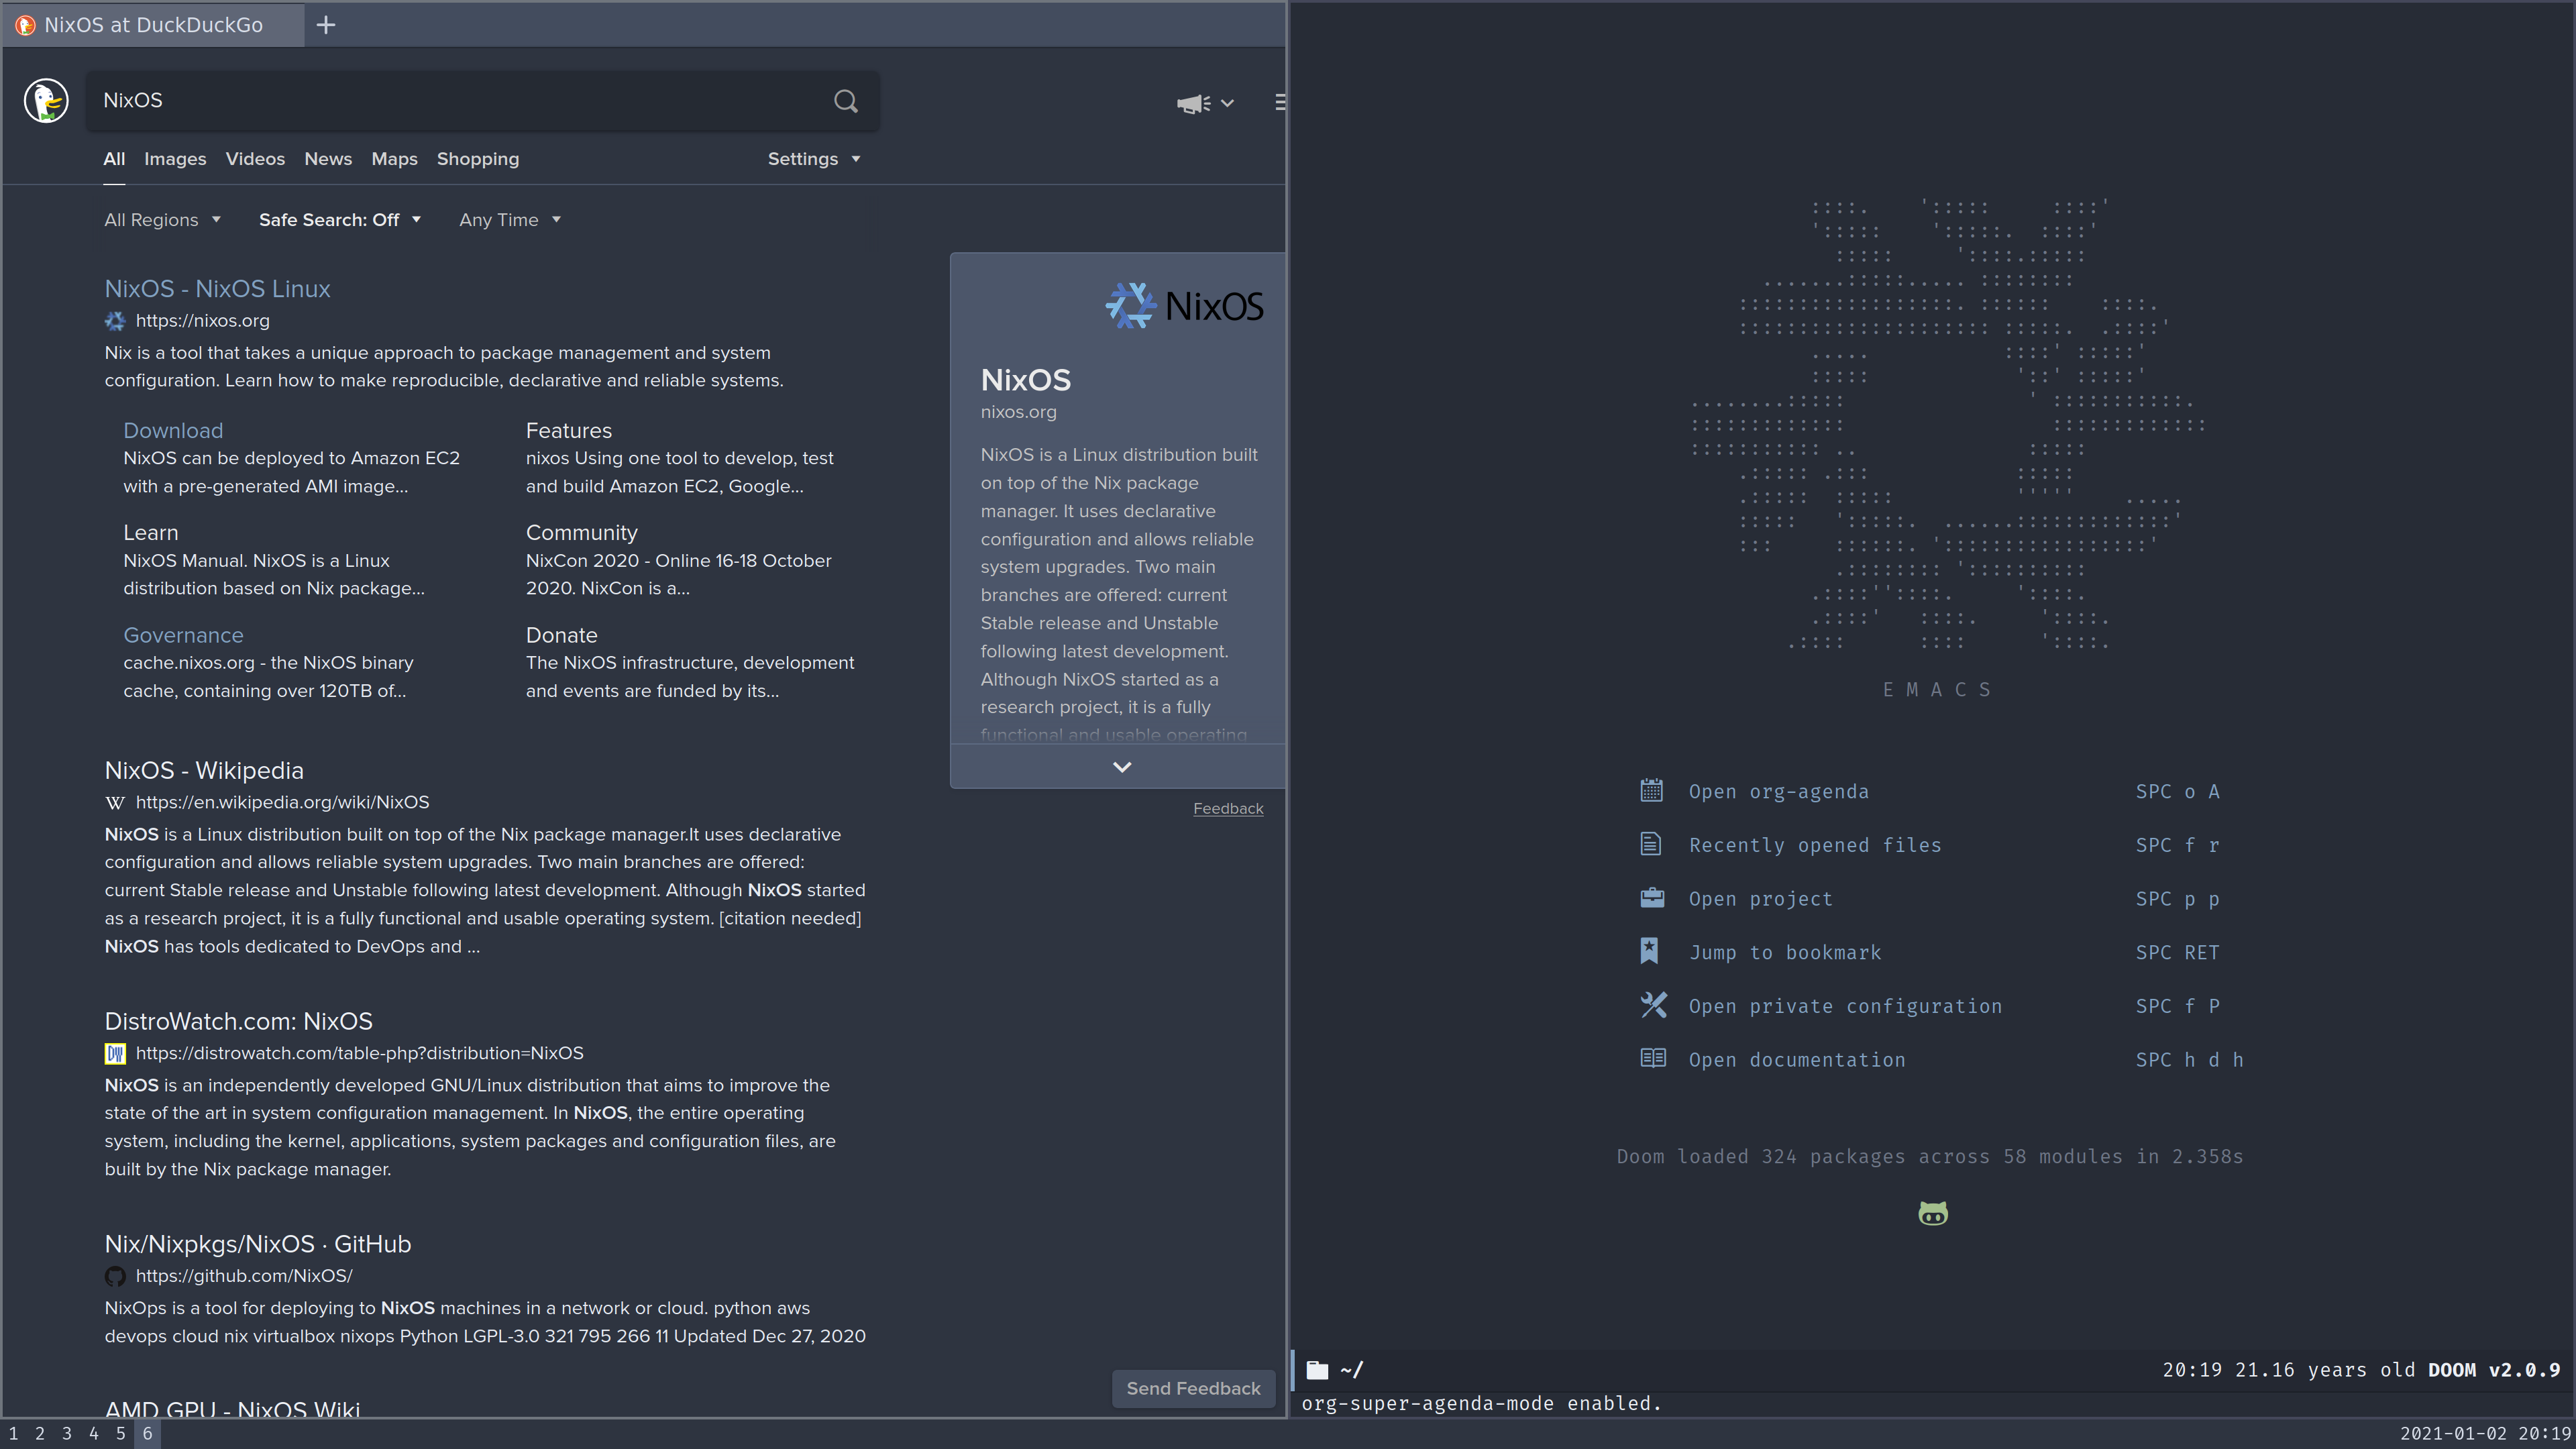Open the Settings dropdown

pyautogui.click(x=813, y=159)
